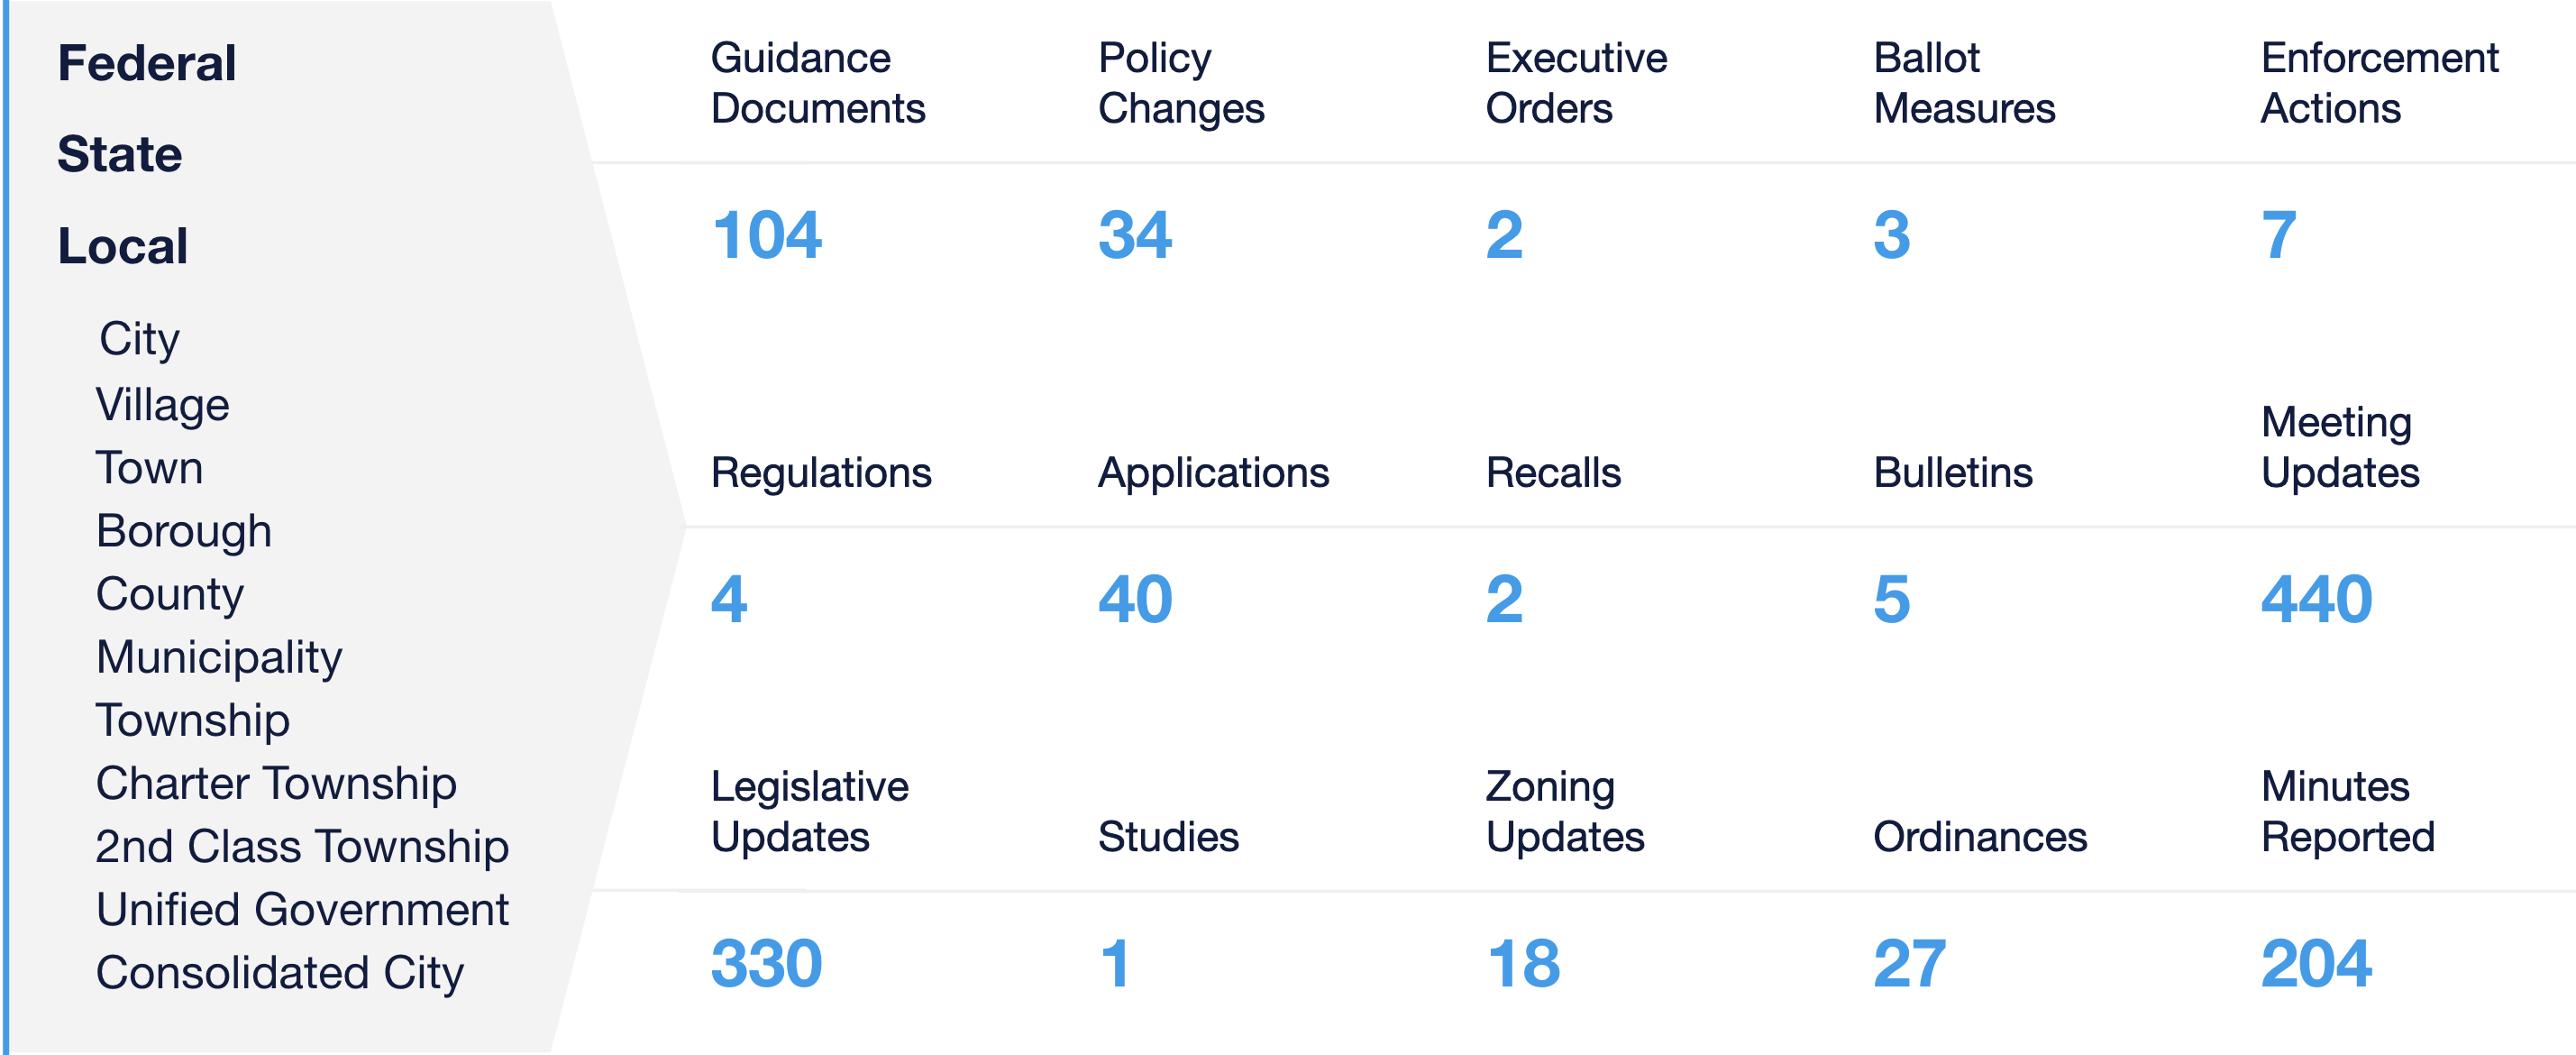Screen dimensions: 2576x1055
Task: Open the 440 Meeting Updates count
Action: (2317, 600)
